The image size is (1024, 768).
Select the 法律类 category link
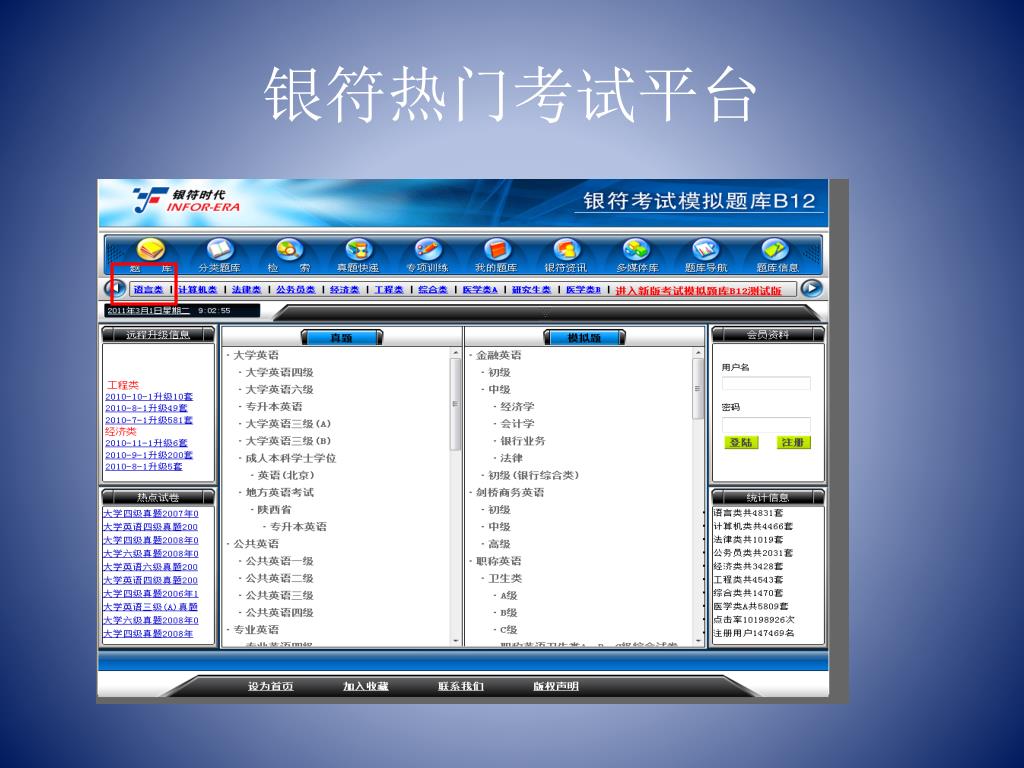pyautogui.click(x=246, y=289)
